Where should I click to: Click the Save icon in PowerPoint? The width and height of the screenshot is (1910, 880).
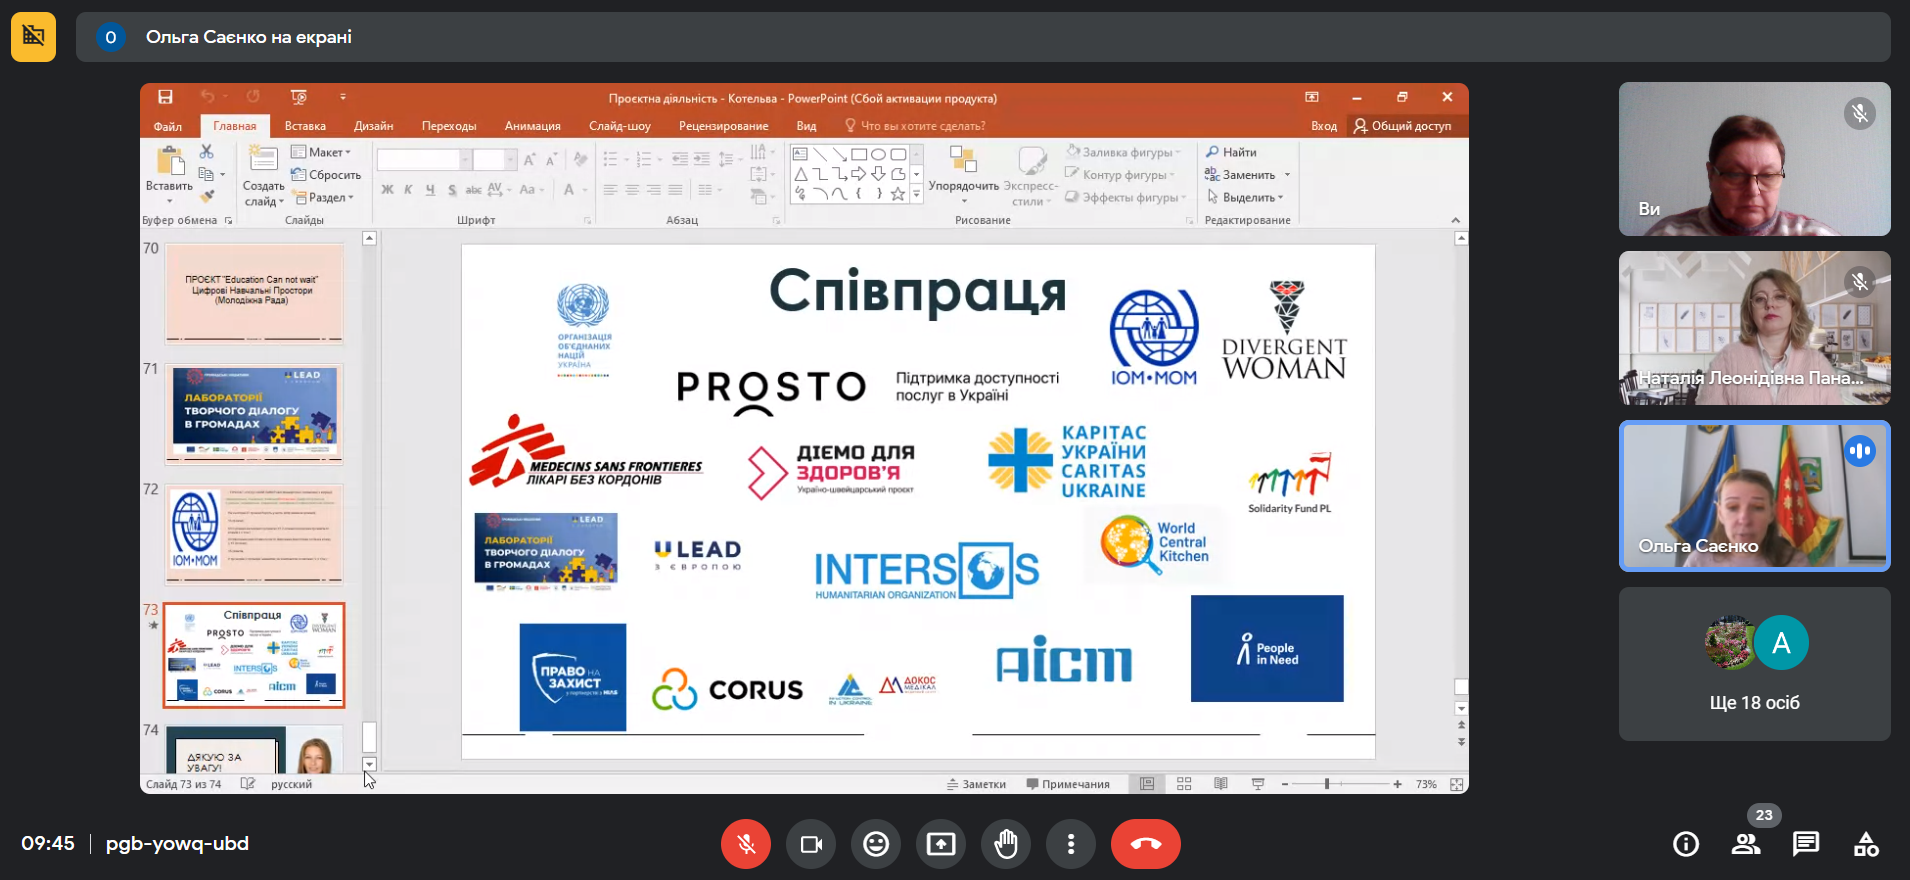165,97
